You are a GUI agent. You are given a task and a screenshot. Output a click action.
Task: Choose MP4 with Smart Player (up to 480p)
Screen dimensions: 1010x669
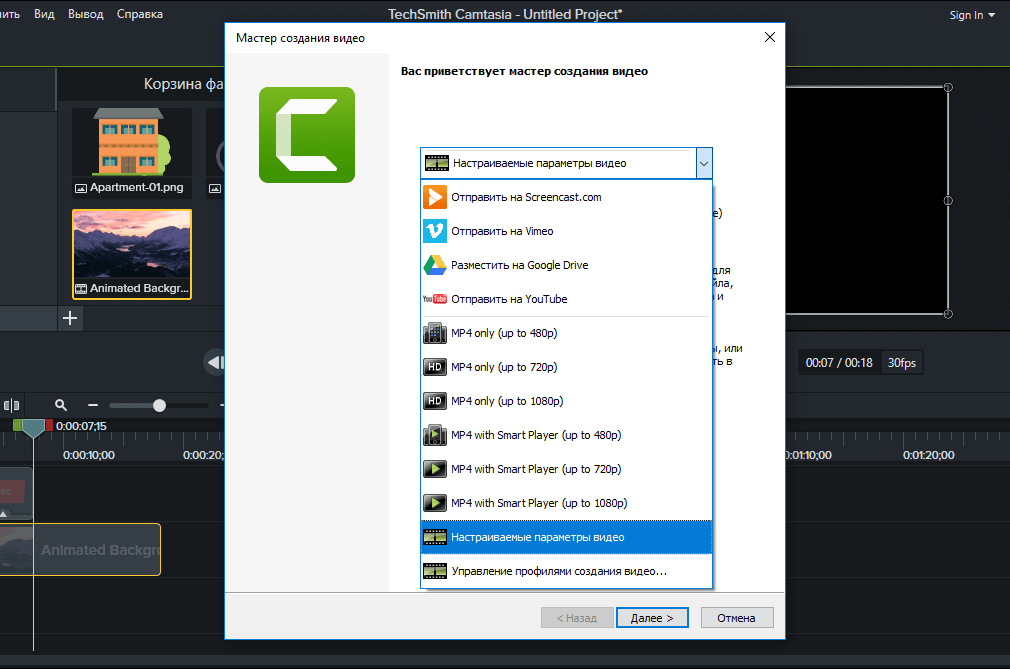pos(566,435)
